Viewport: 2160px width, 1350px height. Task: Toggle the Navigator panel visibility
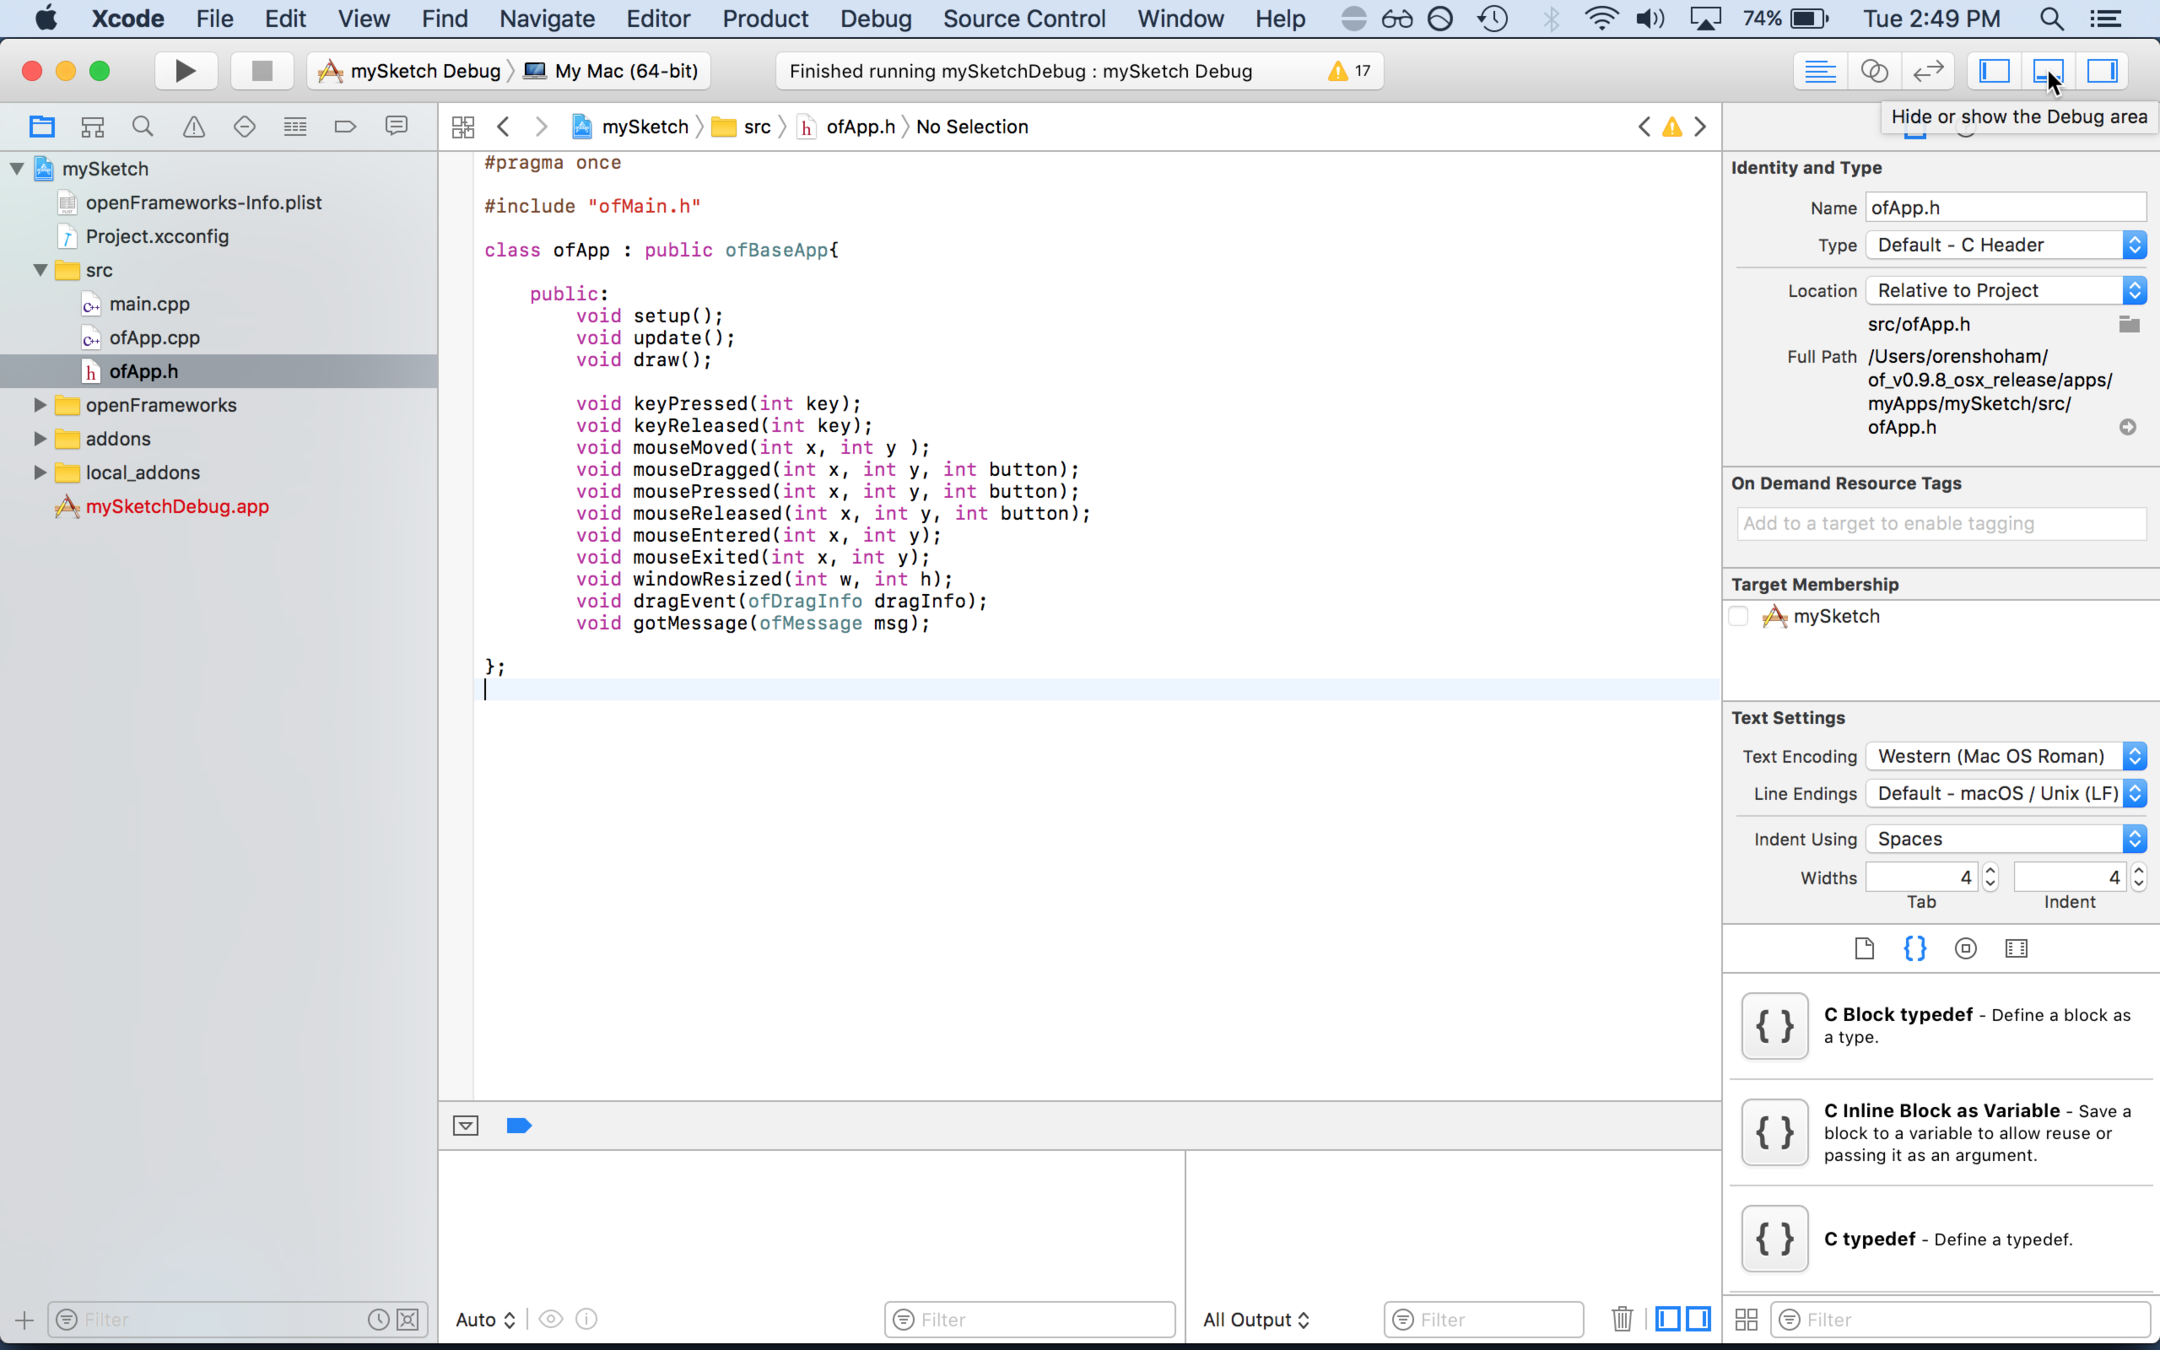point(1995,71)
